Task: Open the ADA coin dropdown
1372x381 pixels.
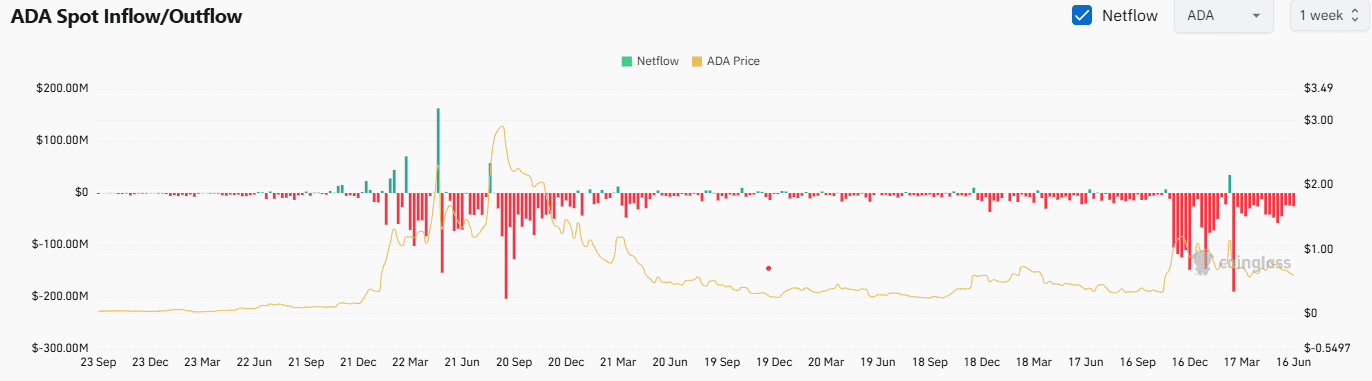Action: click(x=1224, y=16)
